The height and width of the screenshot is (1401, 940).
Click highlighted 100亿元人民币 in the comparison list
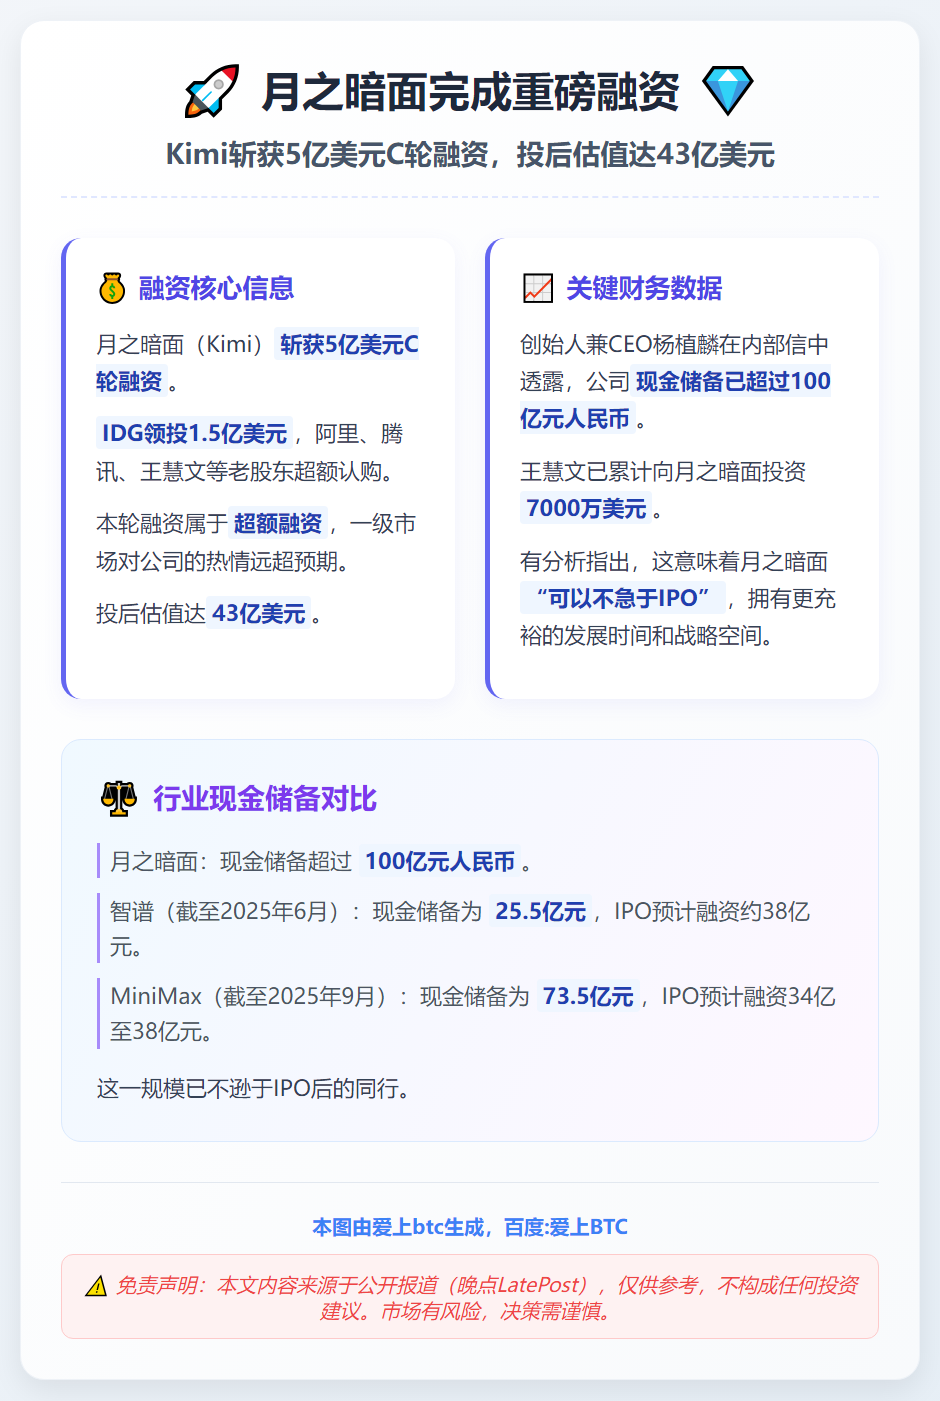pyautogui.click(x=440, y=861)
